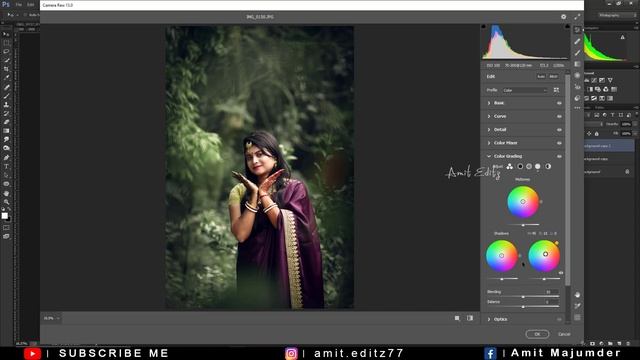Select the Lasso tool in Photoshop toolbar
This screenshot has height=360, width=640.
click(6, 51)
